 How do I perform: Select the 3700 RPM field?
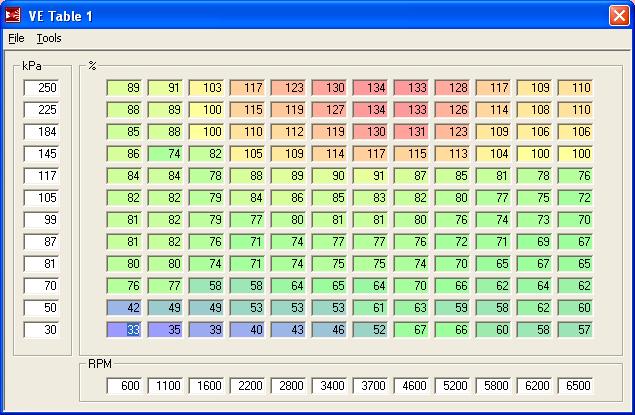372,385
